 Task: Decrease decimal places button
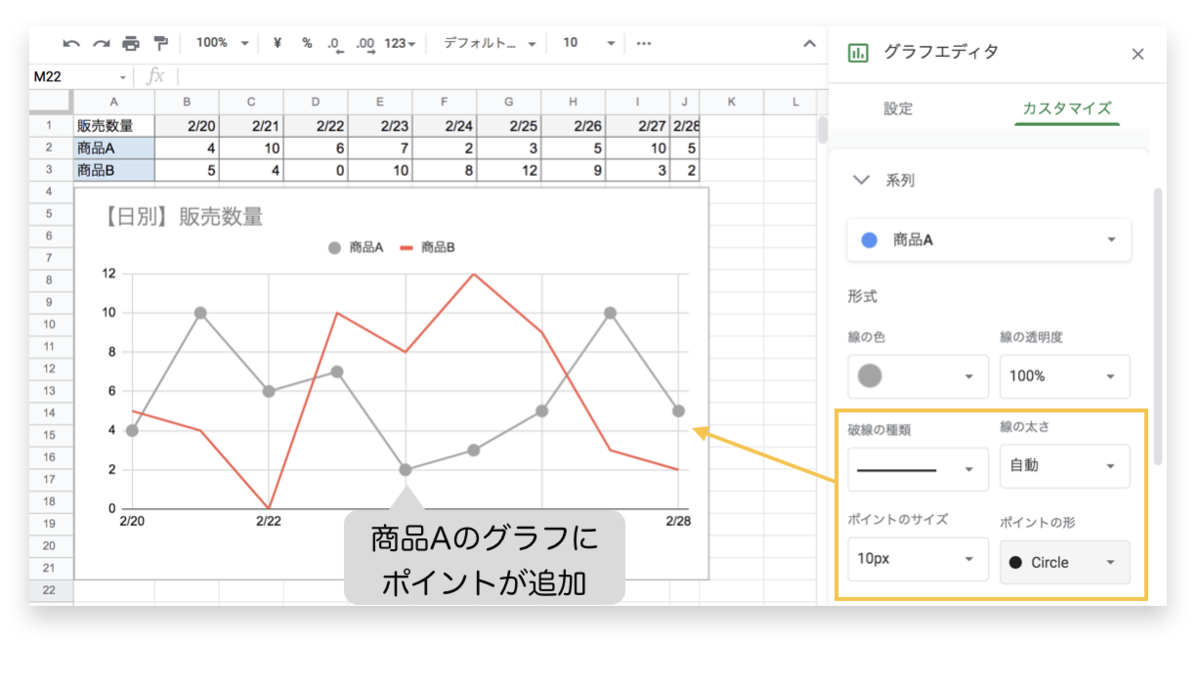click(335, 44)
